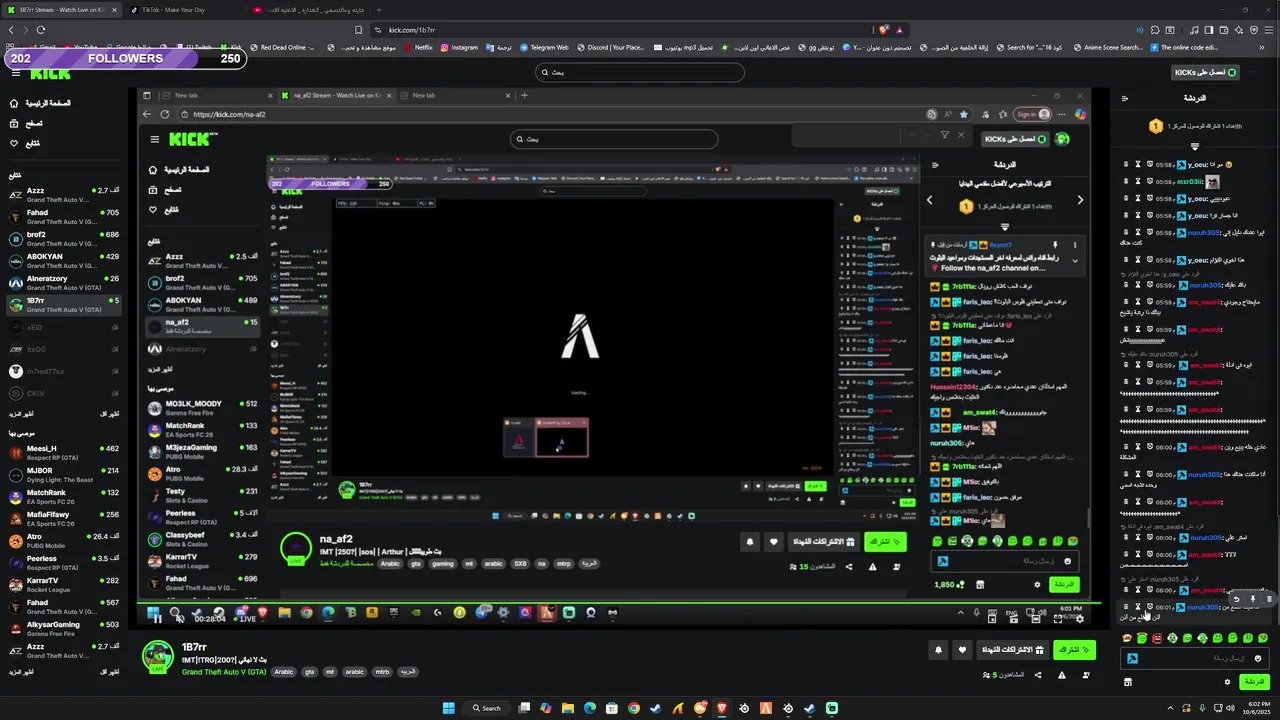1280x720 pixels.
Task: Click the Kick search box at top
Action: click(640, 72)
